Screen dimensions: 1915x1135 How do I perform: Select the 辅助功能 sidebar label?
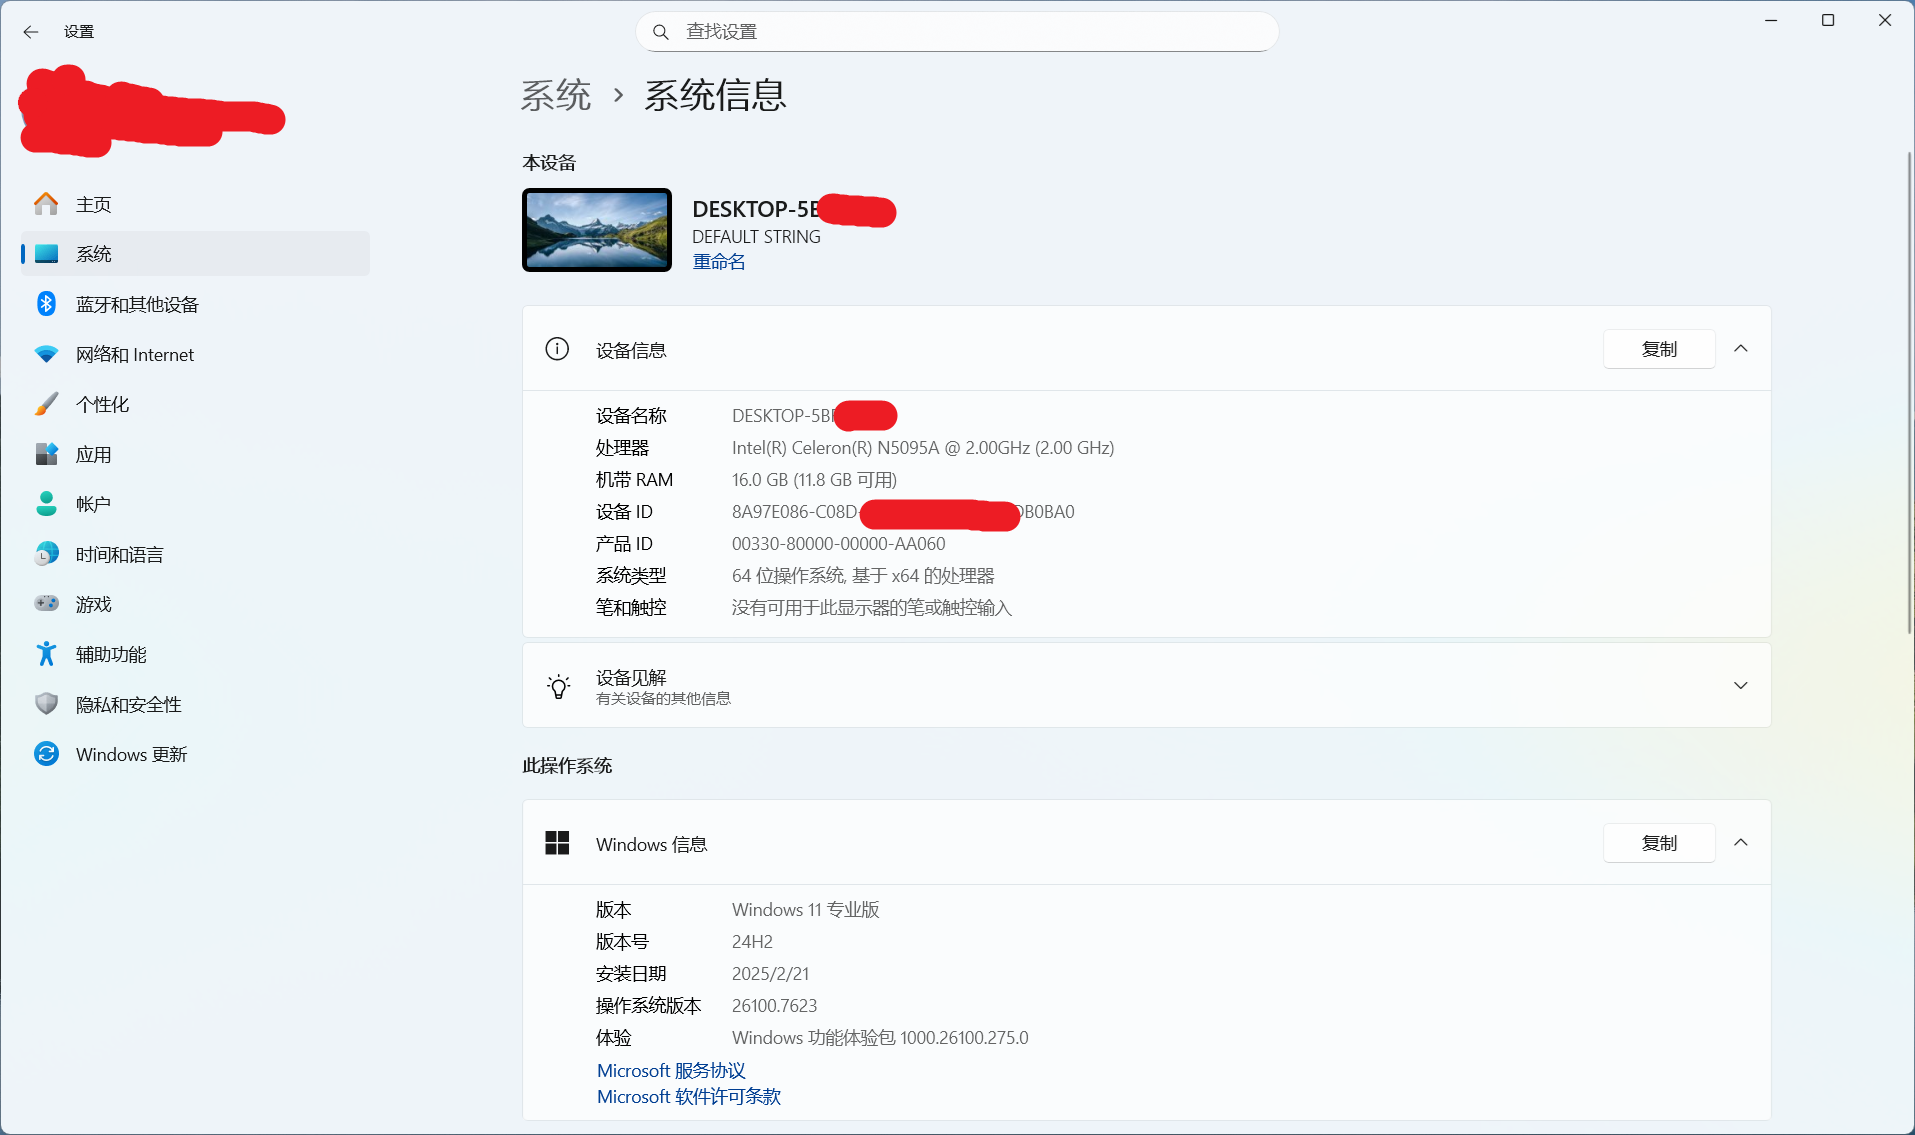(111, 654)
